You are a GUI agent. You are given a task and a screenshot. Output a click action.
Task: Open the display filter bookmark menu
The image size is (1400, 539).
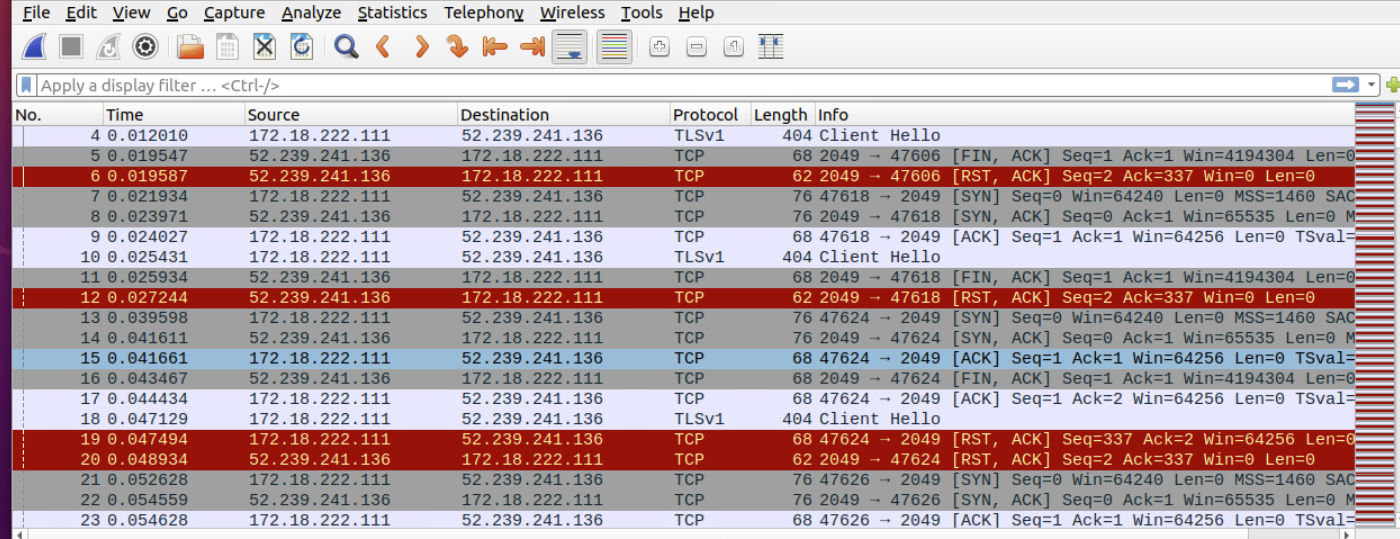click(27, 85)
